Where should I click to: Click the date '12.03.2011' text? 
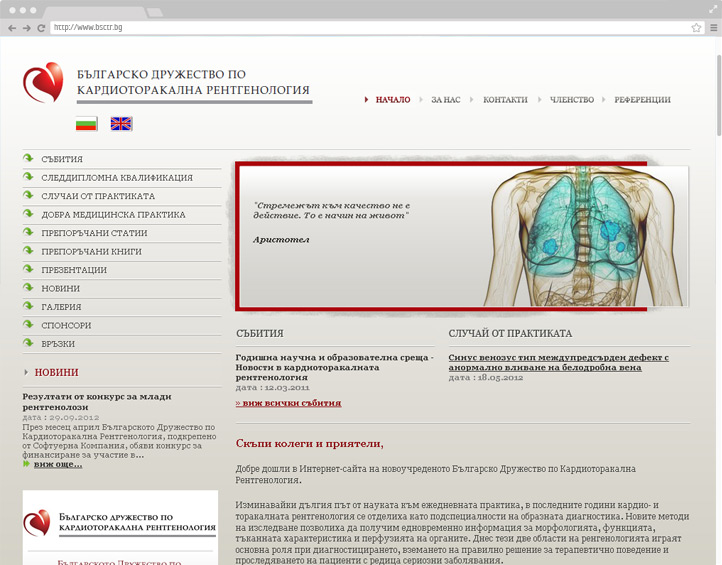pos(287,388)
